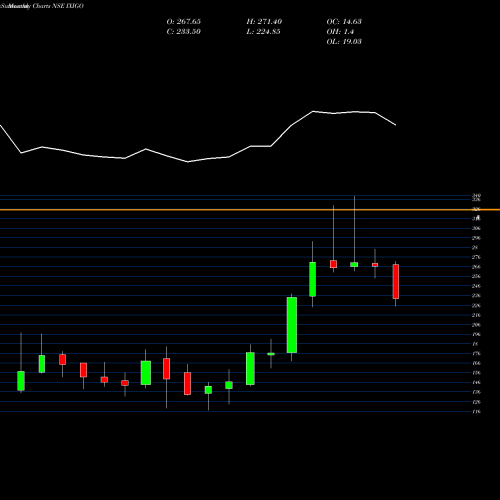
Task: Click the open price value O: 267.65
Action: [184, 22]
